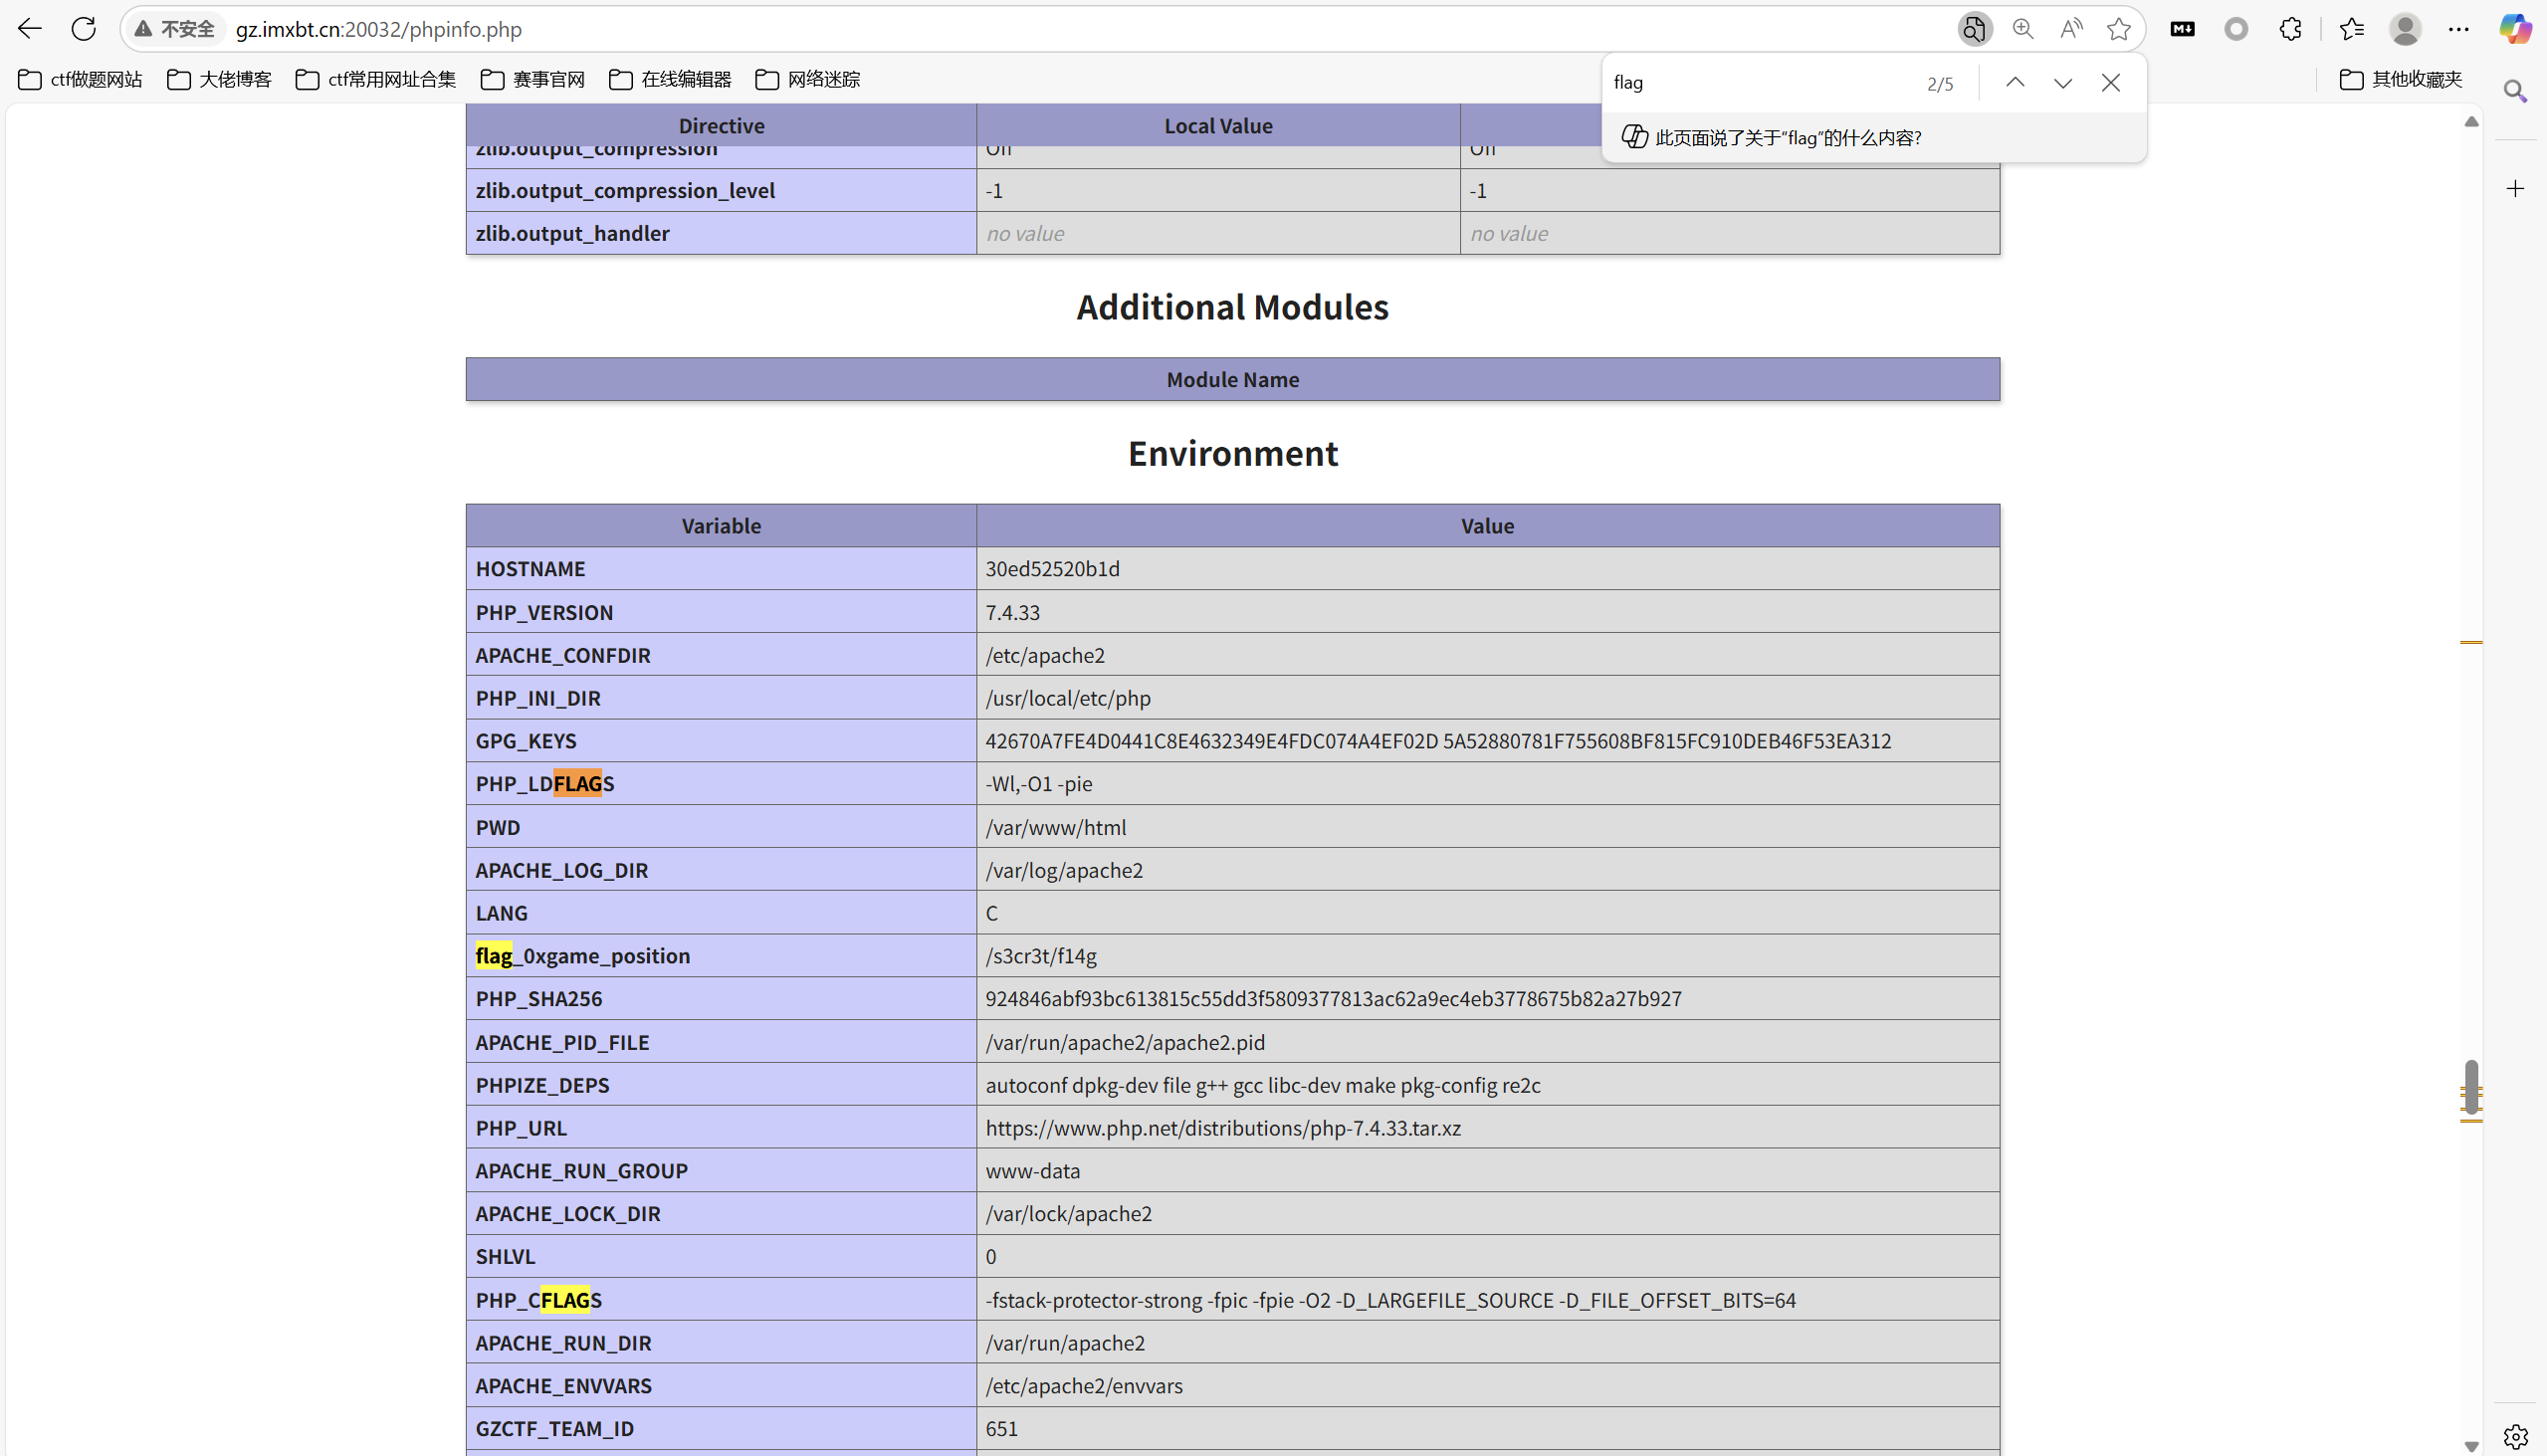Open the zoom magnifier in address bar
Viewport: 2547px width, 1456px height.
[2023, 29]
